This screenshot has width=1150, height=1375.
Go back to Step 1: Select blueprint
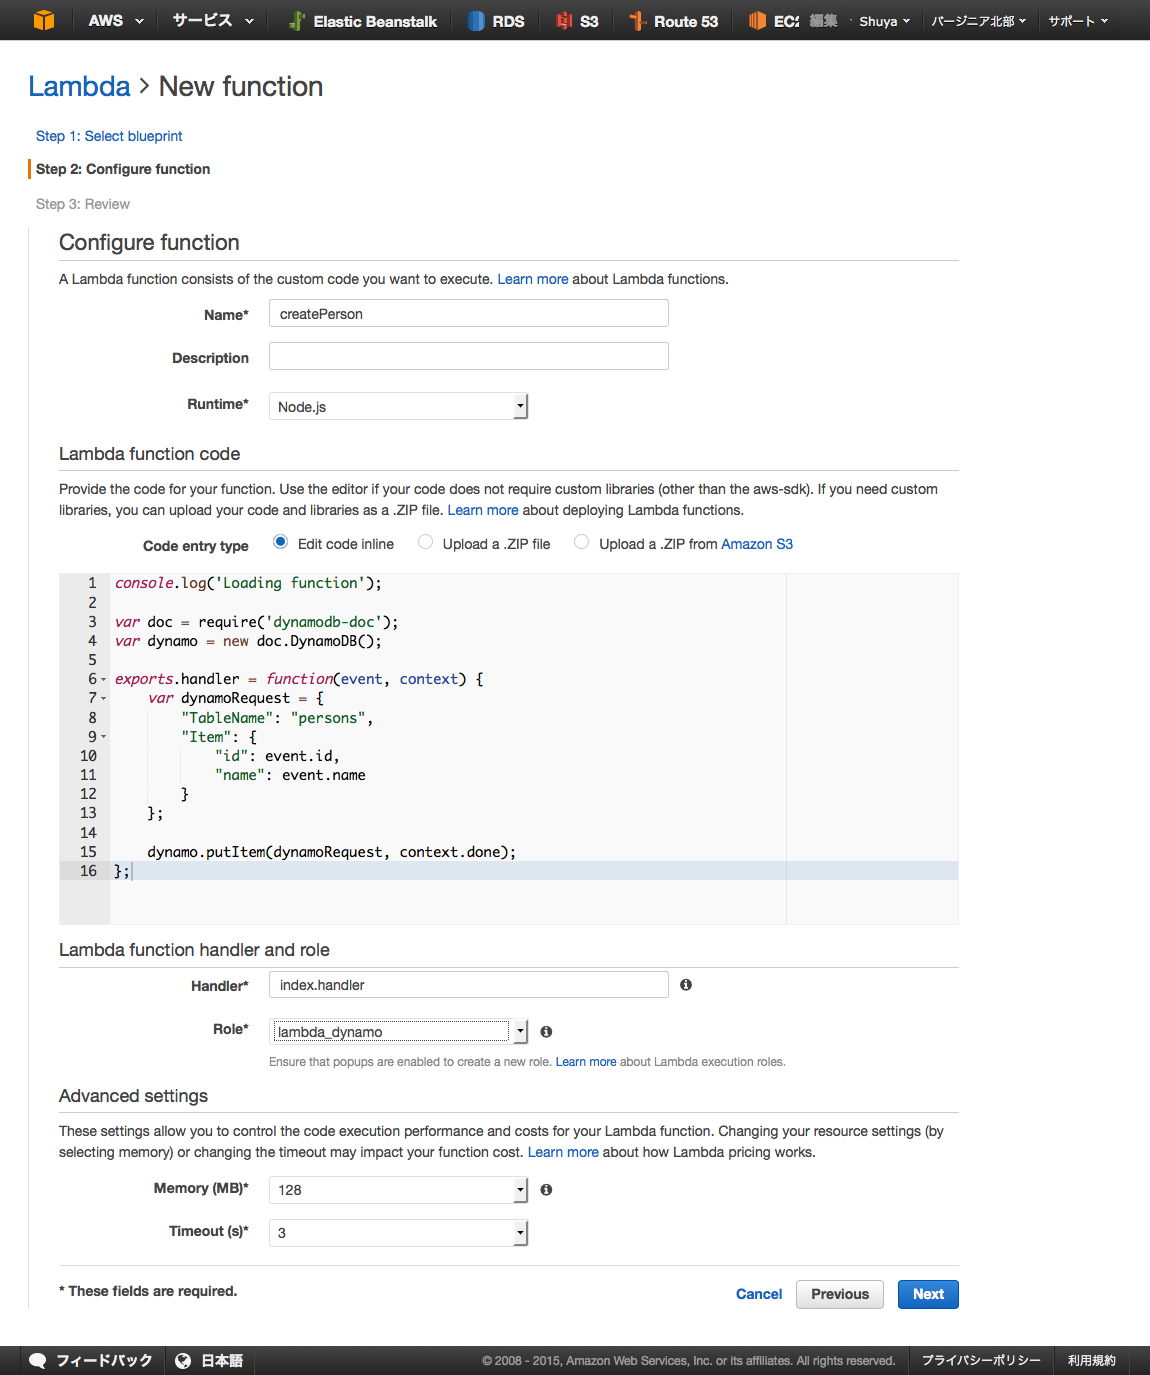[109, 136]
